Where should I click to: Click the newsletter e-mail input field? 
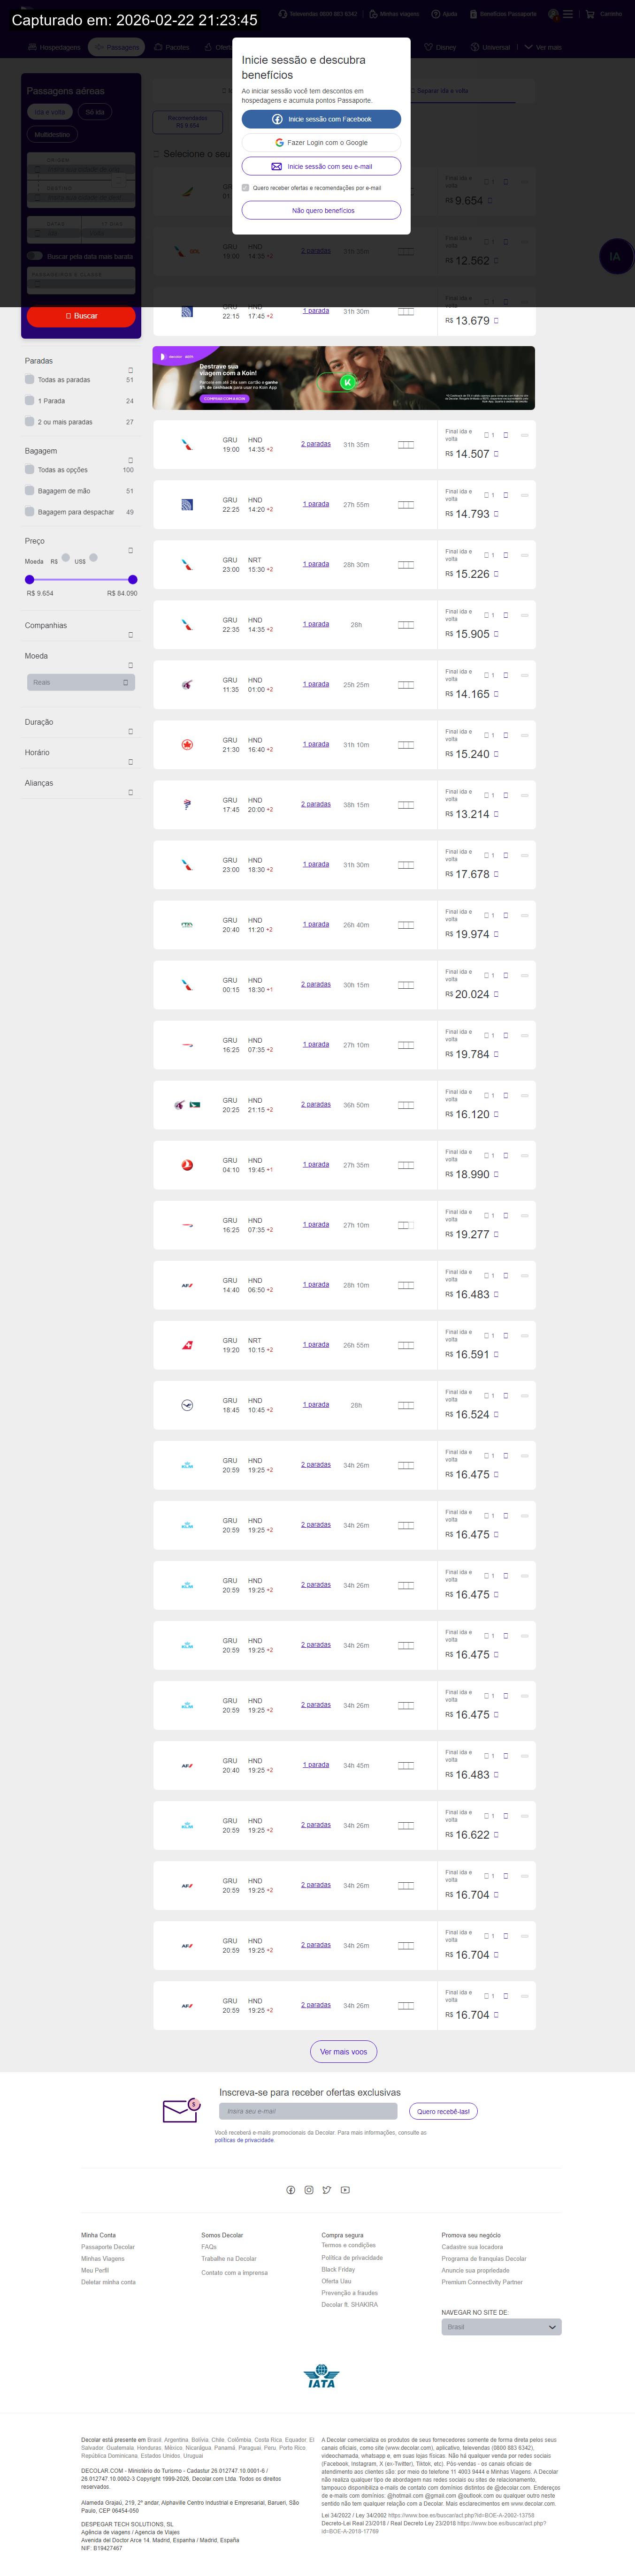(308, 2111)
